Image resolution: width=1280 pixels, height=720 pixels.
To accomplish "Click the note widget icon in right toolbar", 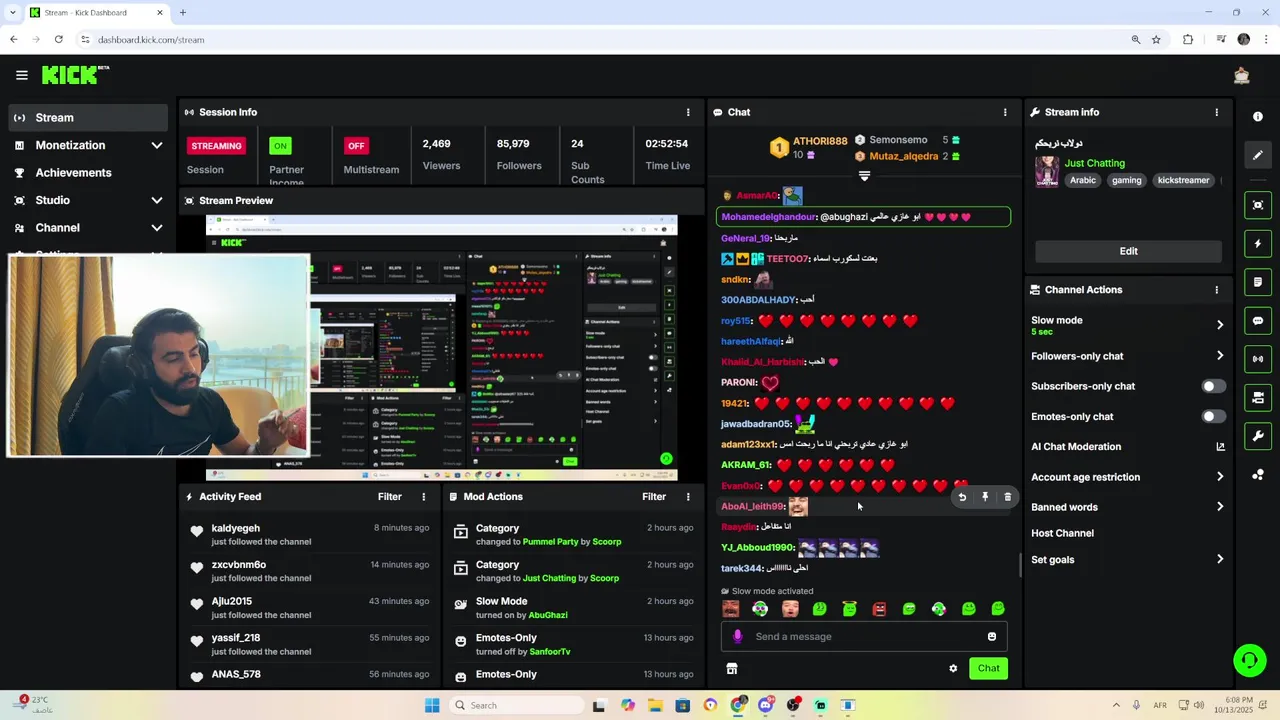I will point(1258,282).
